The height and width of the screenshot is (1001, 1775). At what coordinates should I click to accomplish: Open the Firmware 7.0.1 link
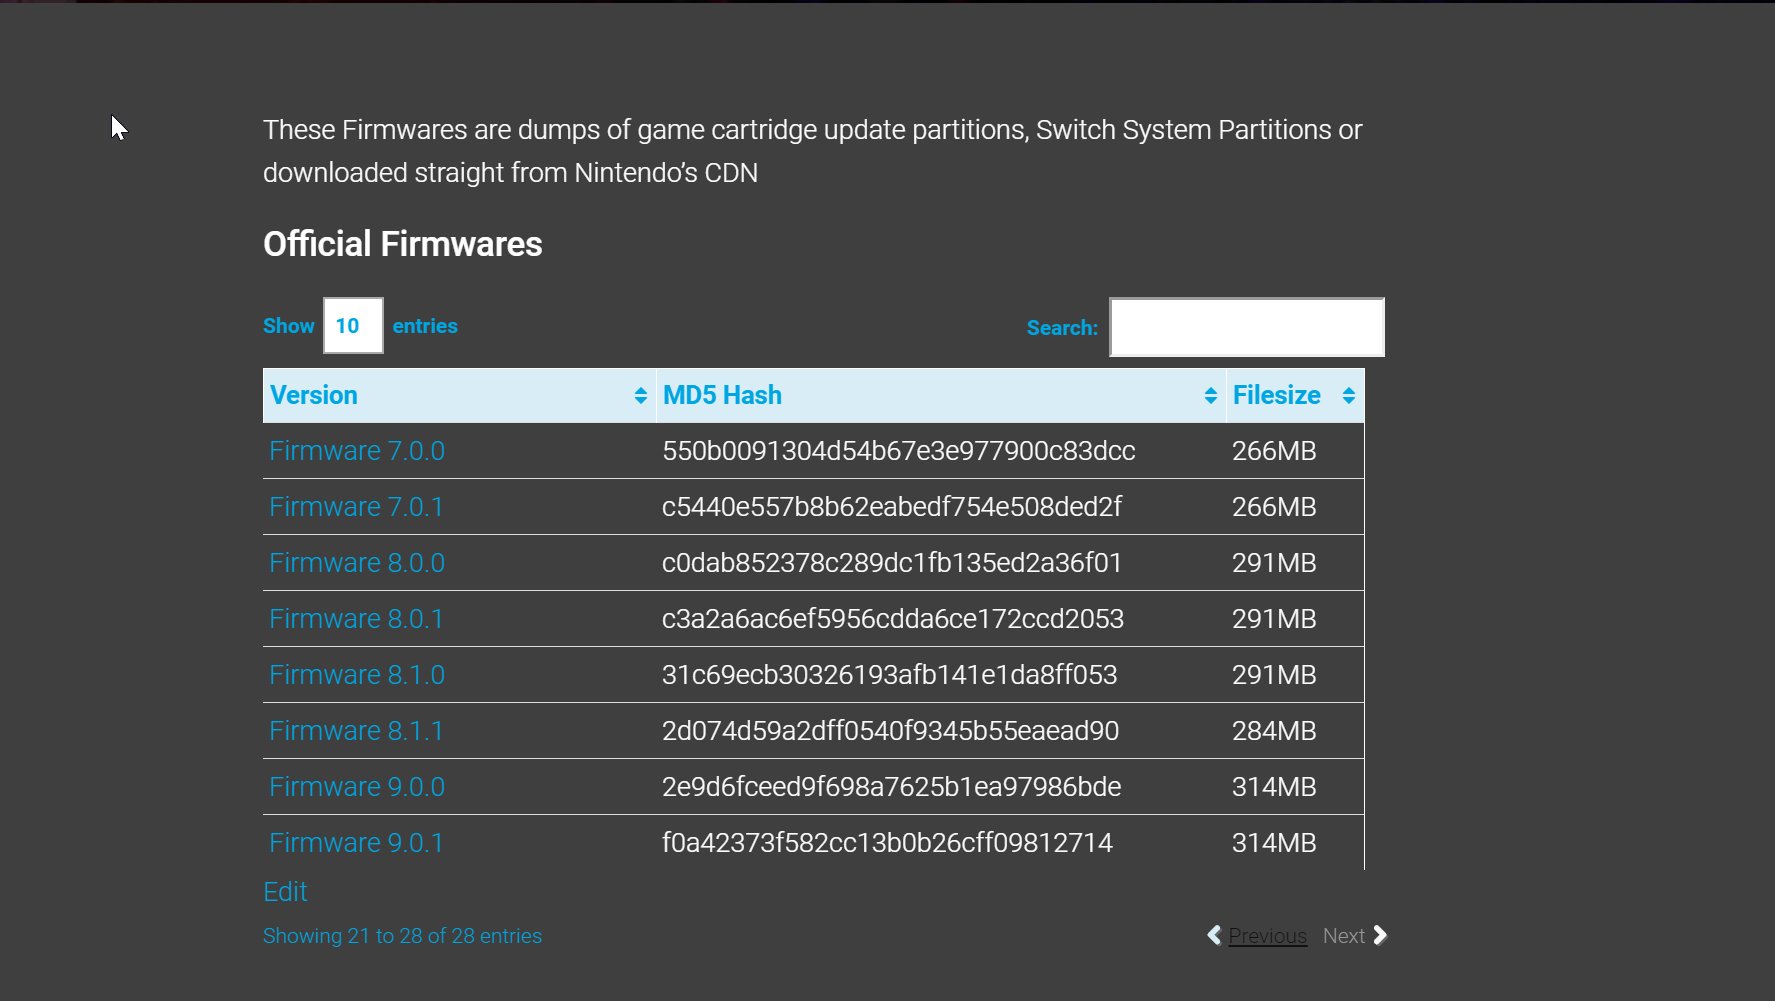point(357,507)
